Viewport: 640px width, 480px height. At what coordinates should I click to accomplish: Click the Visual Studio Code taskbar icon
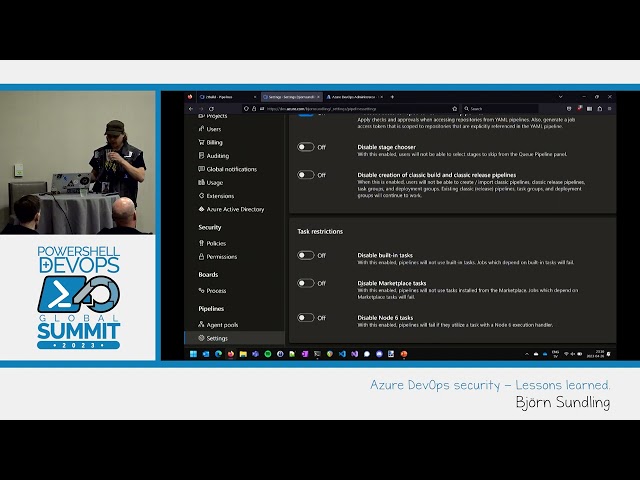coord(342,354)
